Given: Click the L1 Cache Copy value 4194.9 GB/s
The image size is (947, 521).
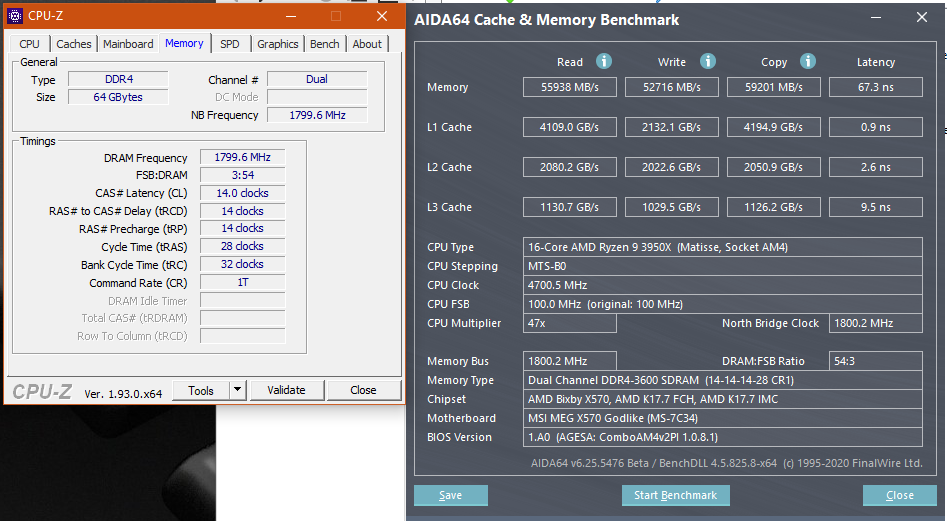Looking at the screenshot, I should click(774, 127).
